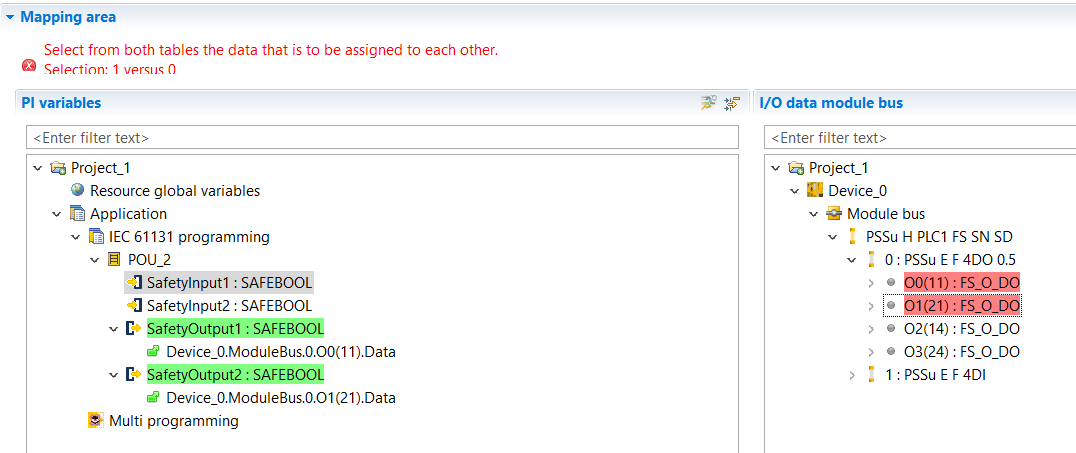
Task: Expand the O2(14) : FS_O_DO output
Action: [x=872, y=329]
